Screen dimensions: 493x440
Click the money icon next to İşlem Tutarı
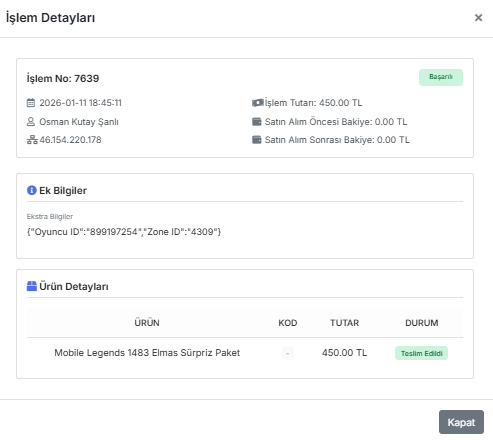pyautogui.click(x=258, y=103)
